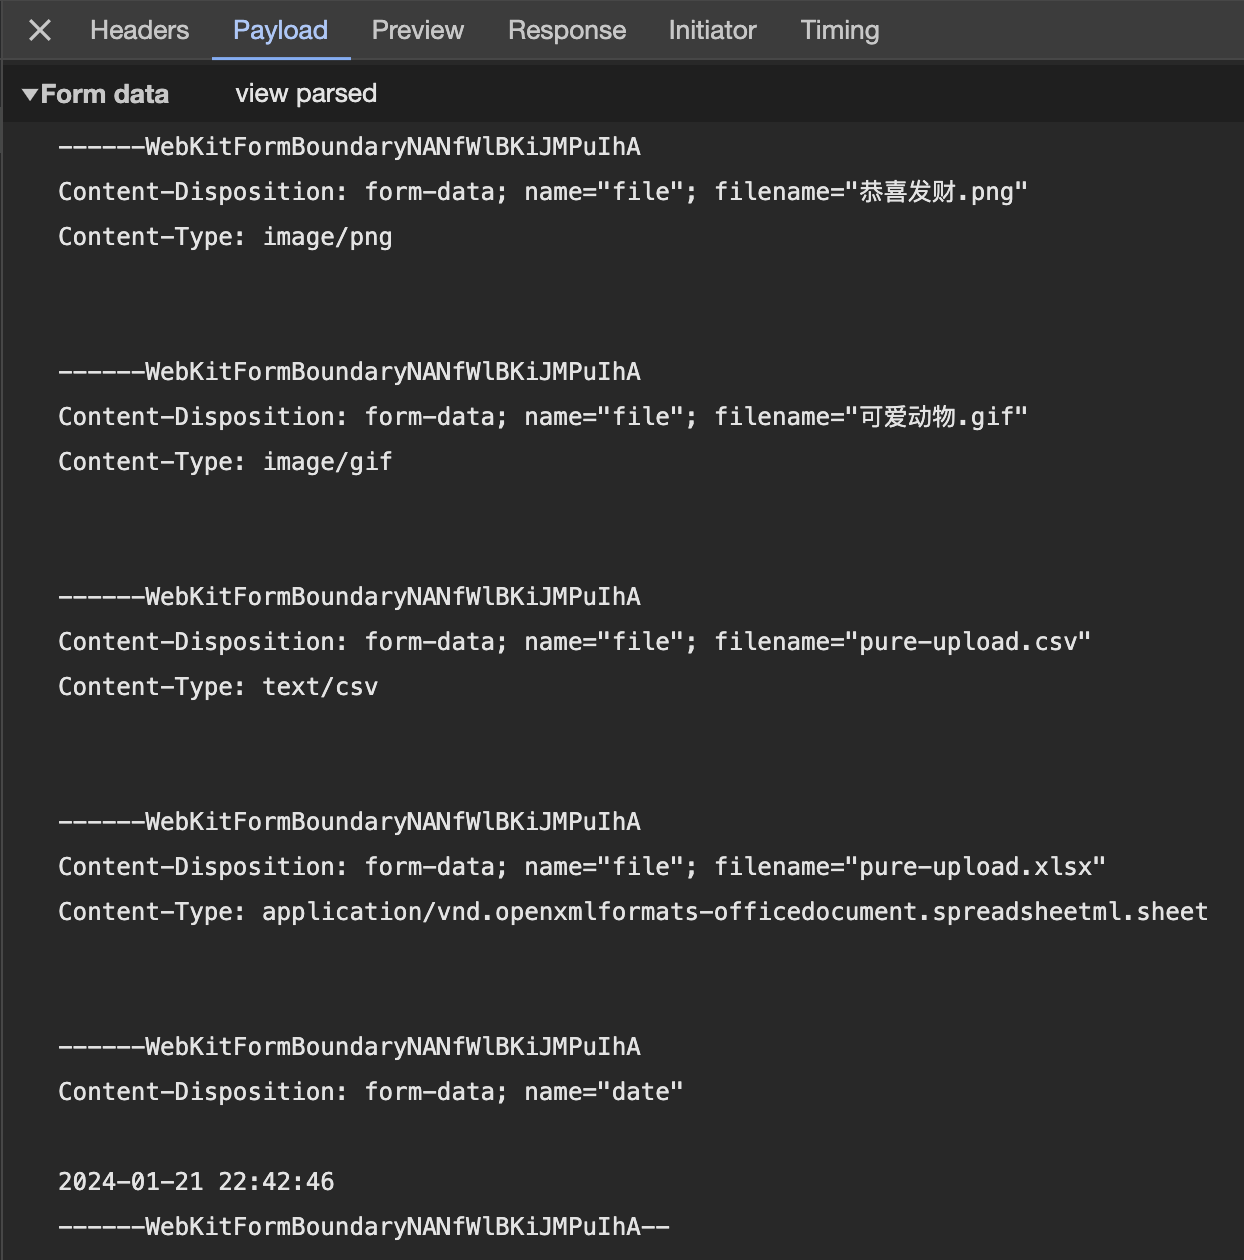Image resolution: width=1244 pixels, height=1260 pixels.
Task: Select the Content-Type image/gif line
Action: point(225,462)
